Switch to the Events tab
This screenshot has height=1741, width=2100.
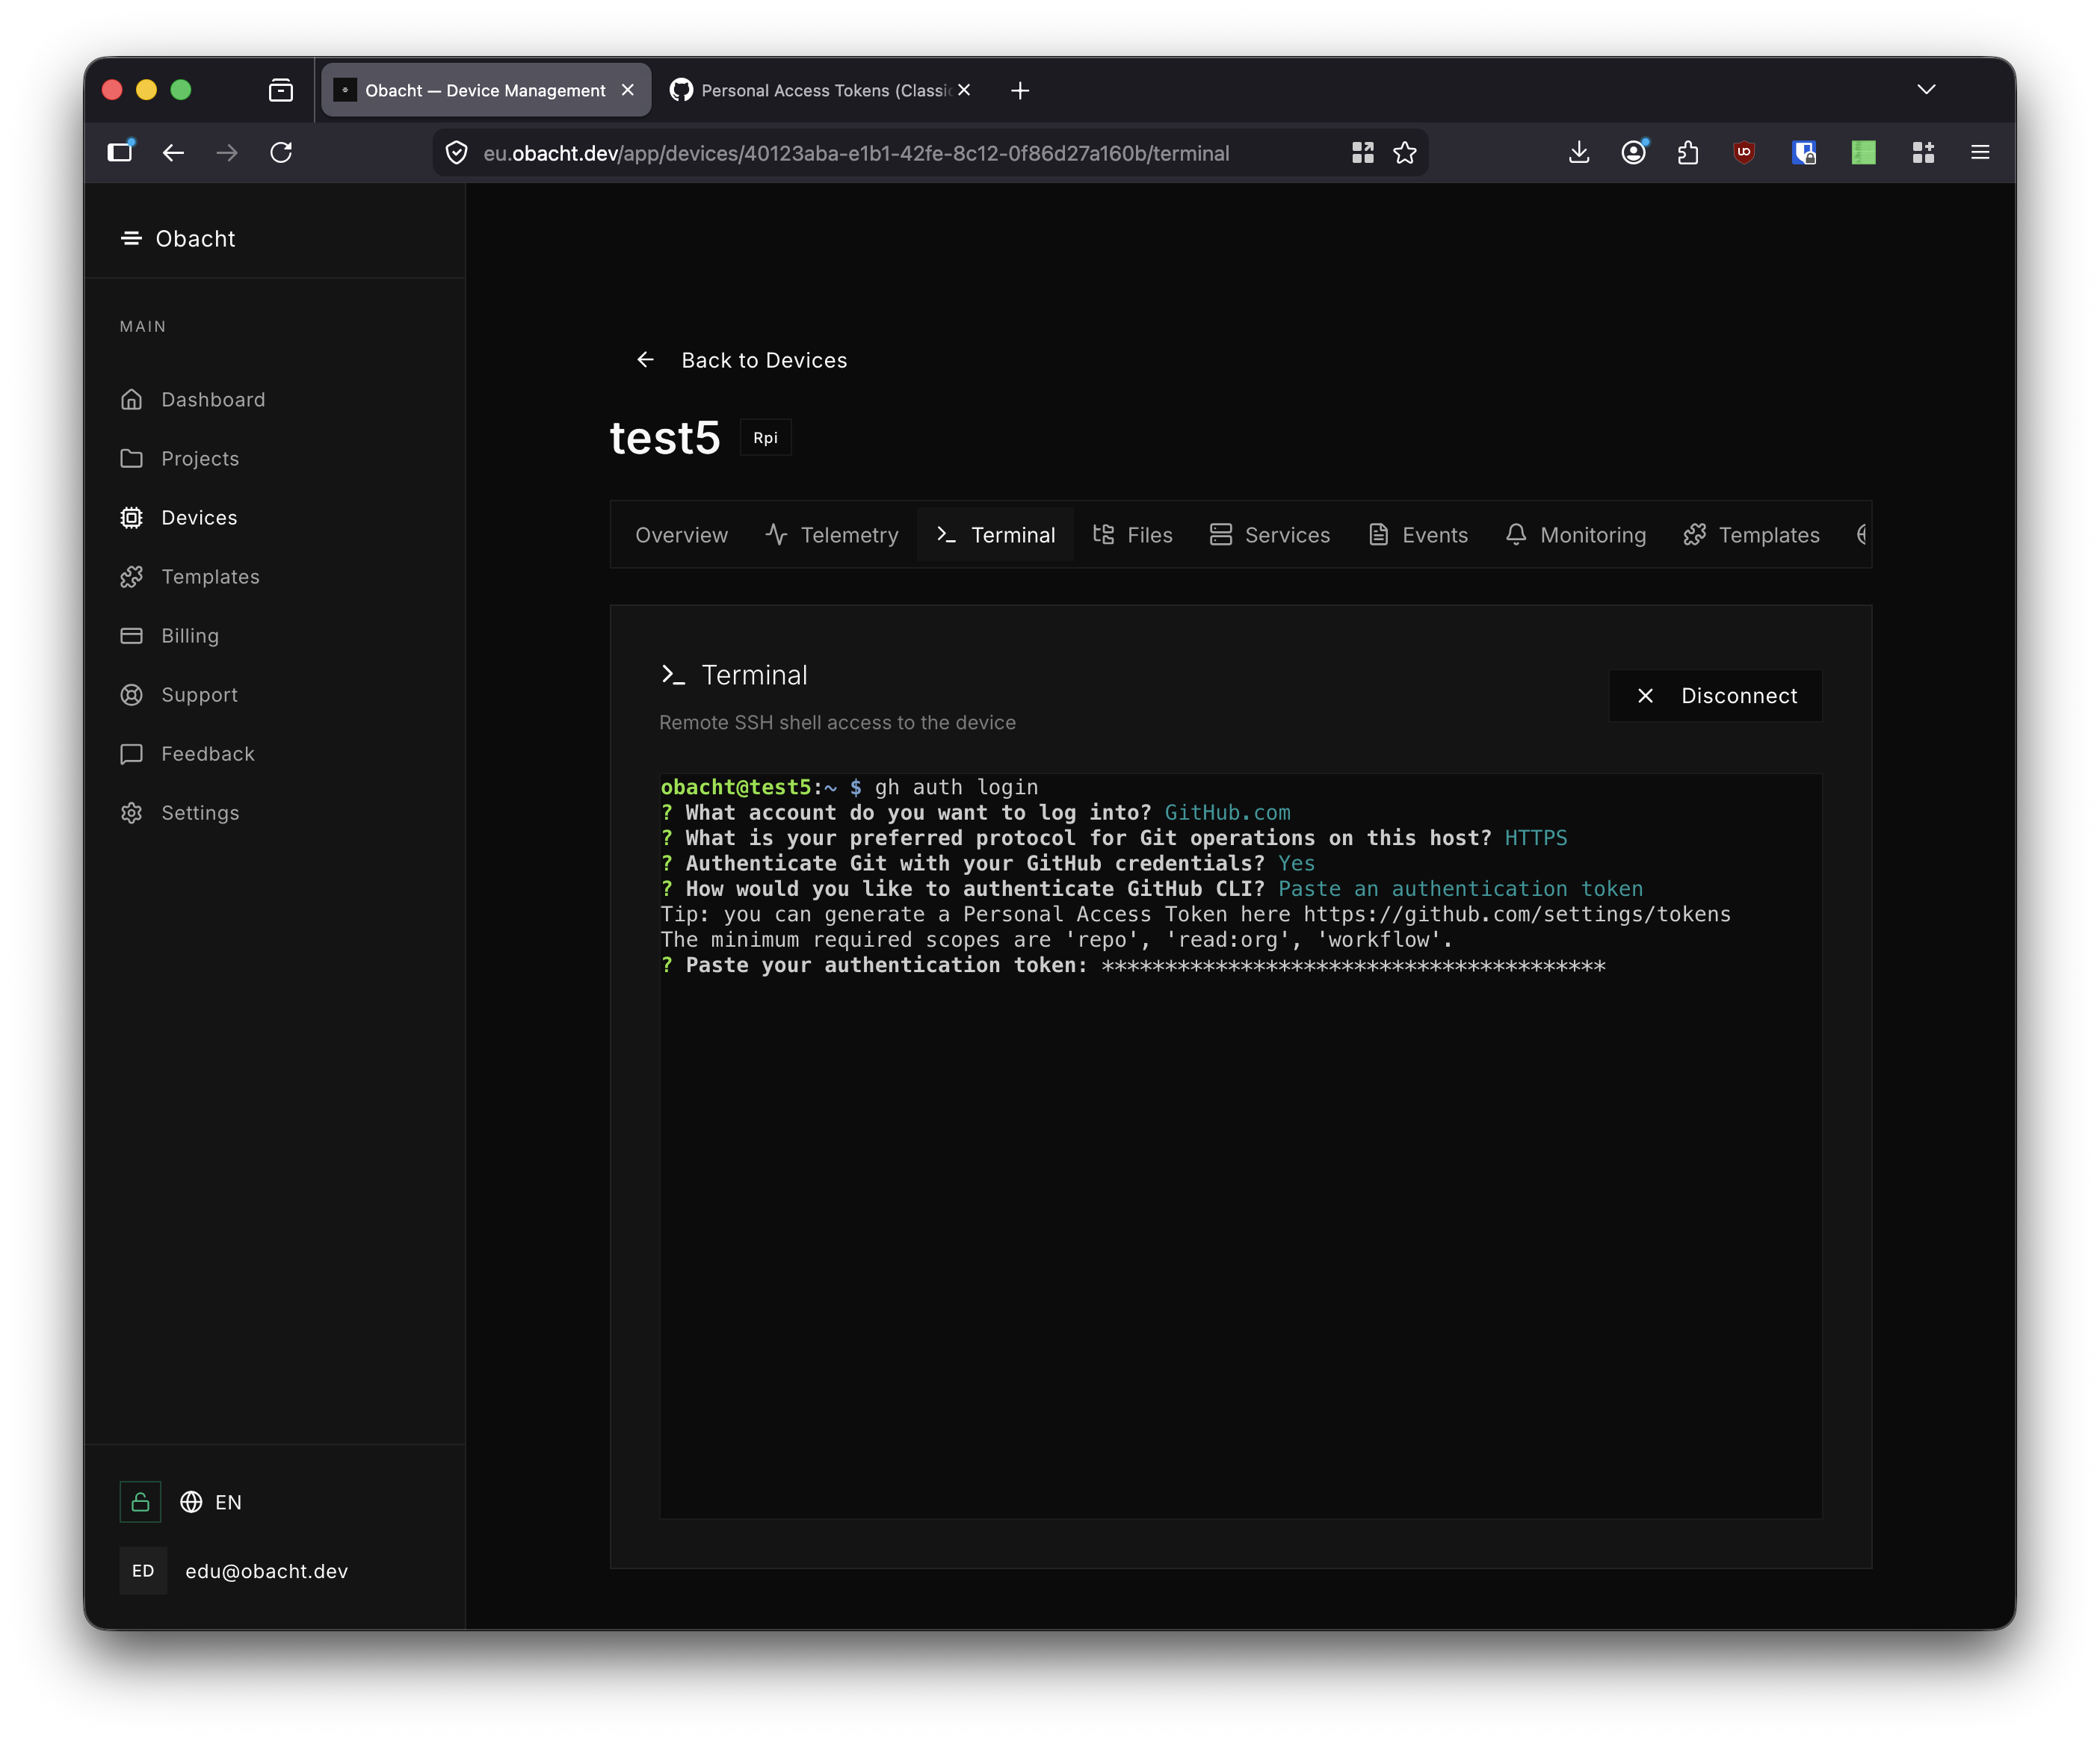point(1418,535)
